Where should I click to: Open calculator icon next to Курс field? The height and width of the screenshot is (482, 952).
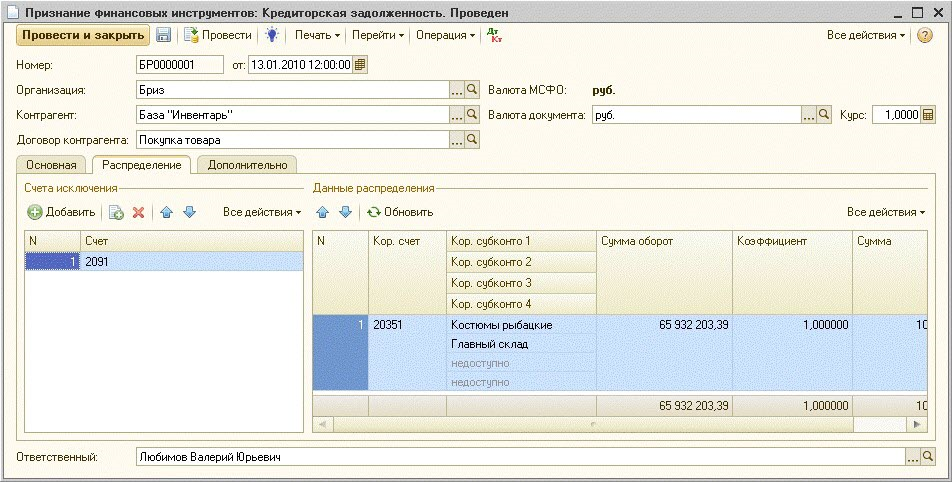click(928, 115)
